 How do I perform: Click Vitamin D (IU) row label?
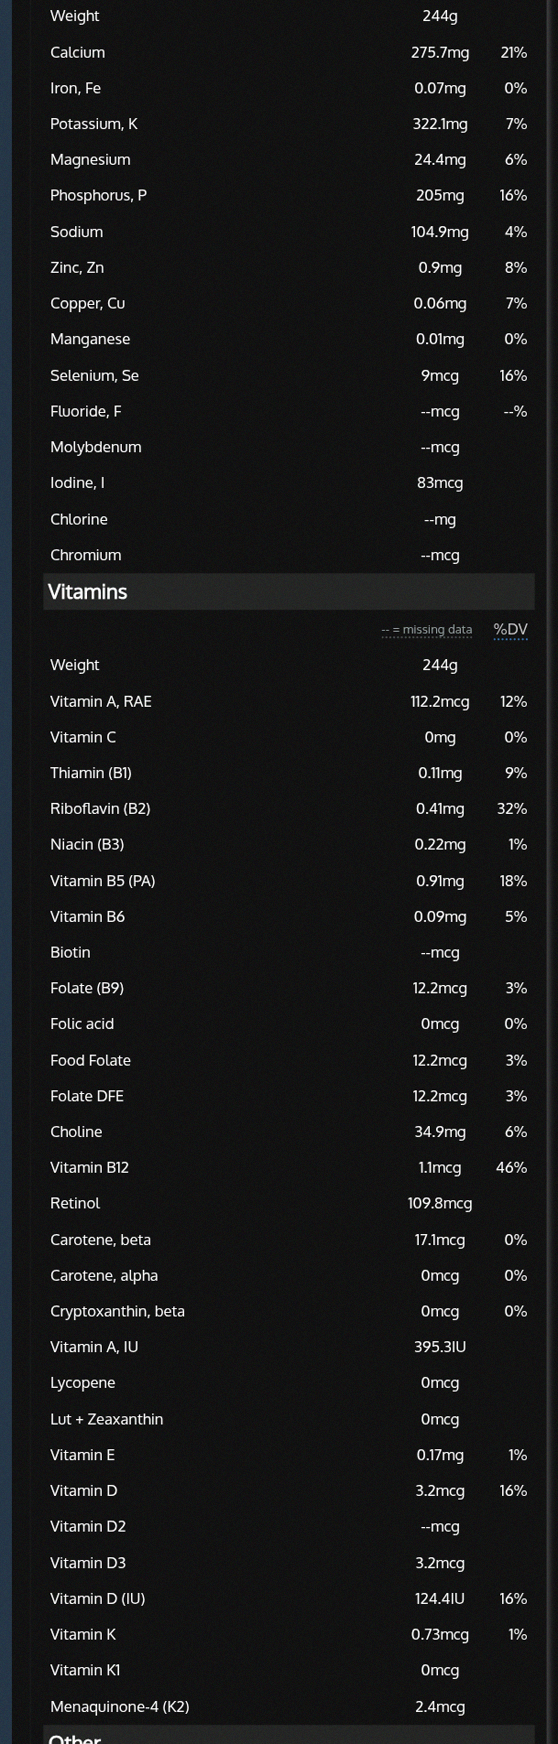pos(98,1598)
